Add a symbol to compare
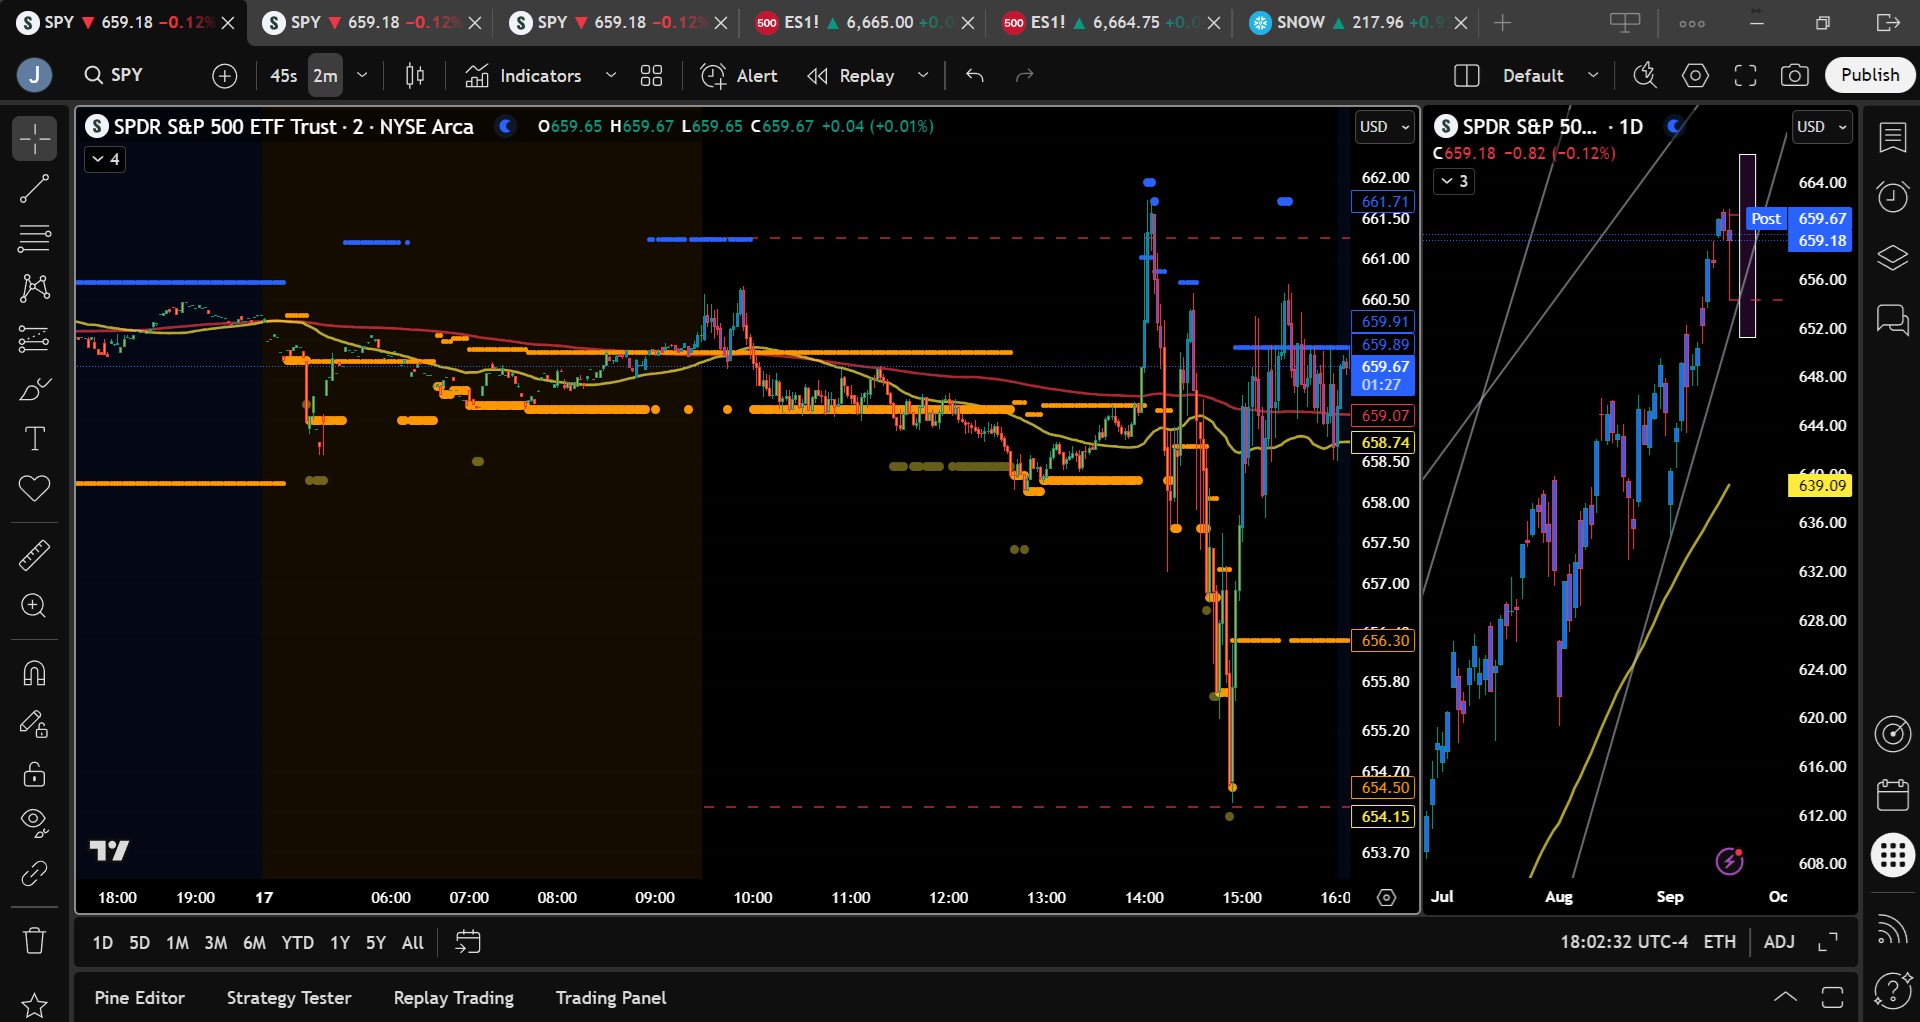The width and height of the screenshot is (1920, 1022). point(225,76)
